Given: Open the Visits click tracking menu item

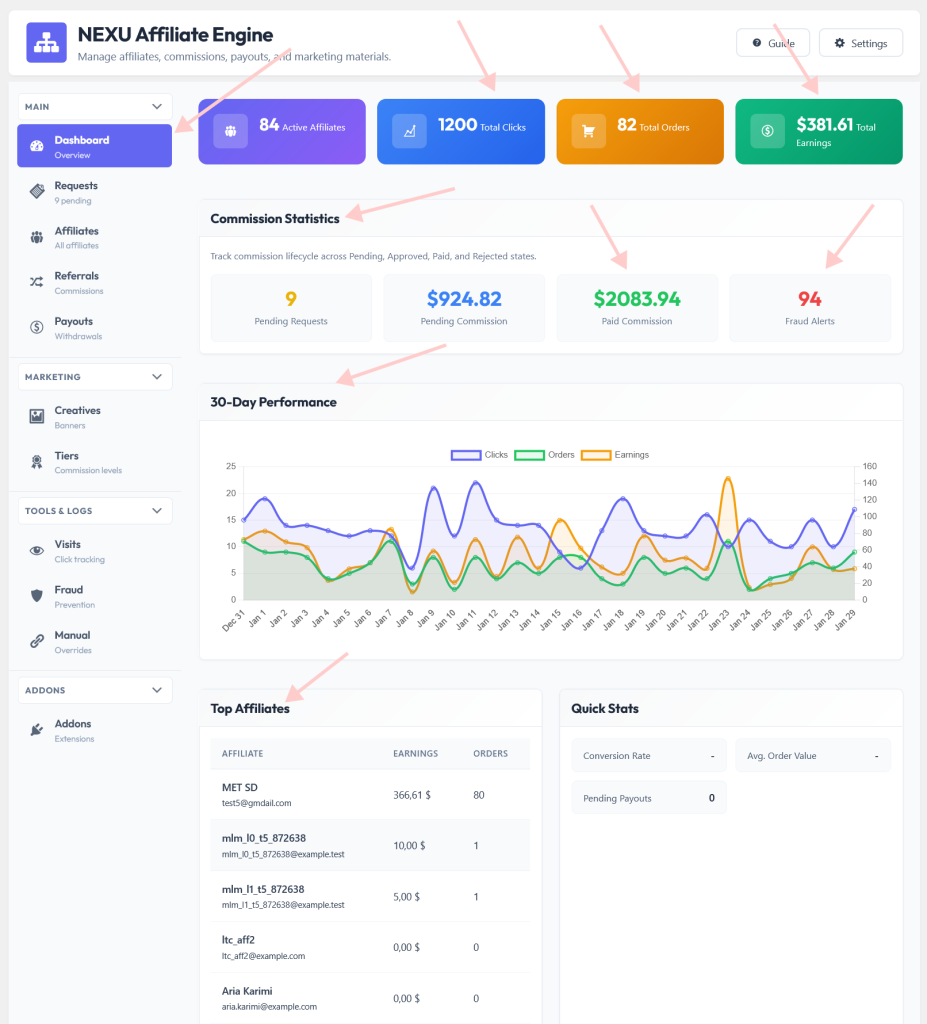Looking at the screenshot, I should (95, 551).
